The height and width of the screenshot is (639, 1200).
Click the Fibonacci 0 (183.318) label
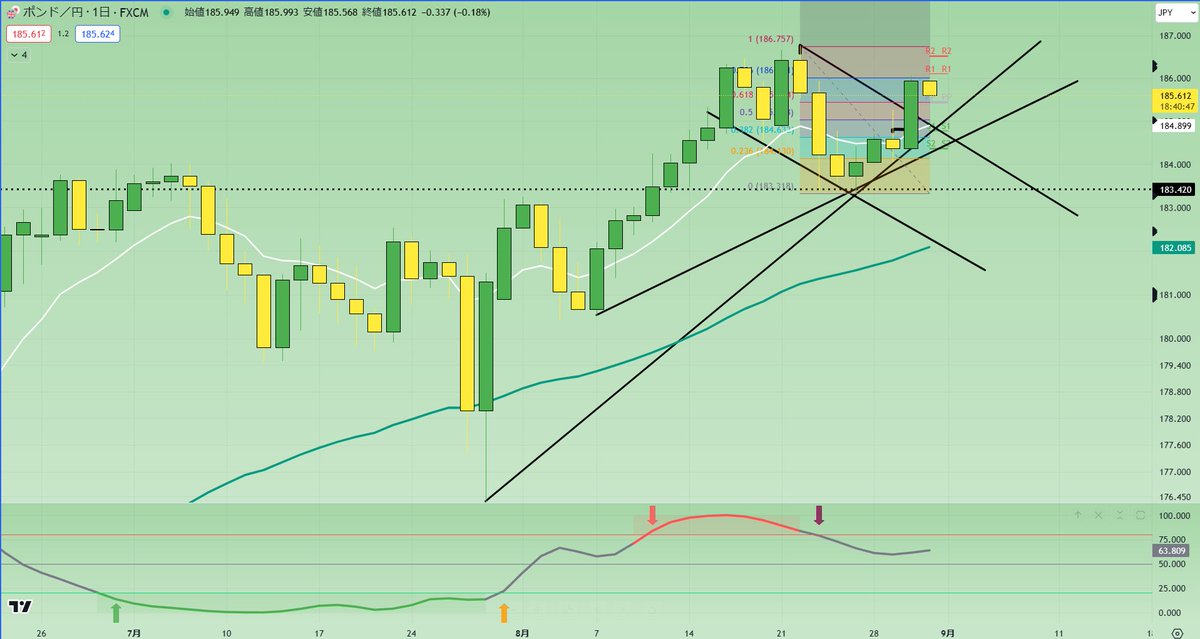click(x=771, y=186)
